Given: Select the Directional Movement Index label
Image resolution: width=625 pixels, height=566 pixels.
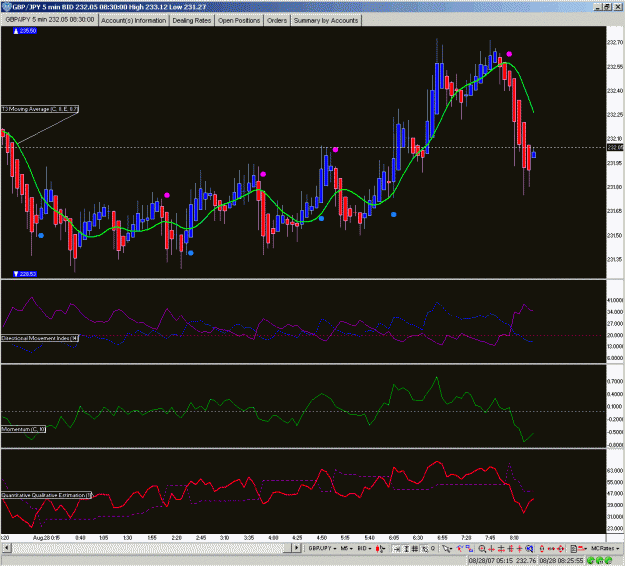Looking at the screenshot, I should click(39, 338).
